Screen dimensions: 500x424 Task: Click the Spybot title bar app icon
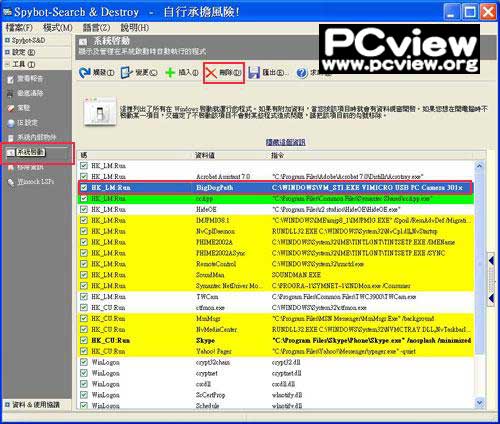coord(7,12)
